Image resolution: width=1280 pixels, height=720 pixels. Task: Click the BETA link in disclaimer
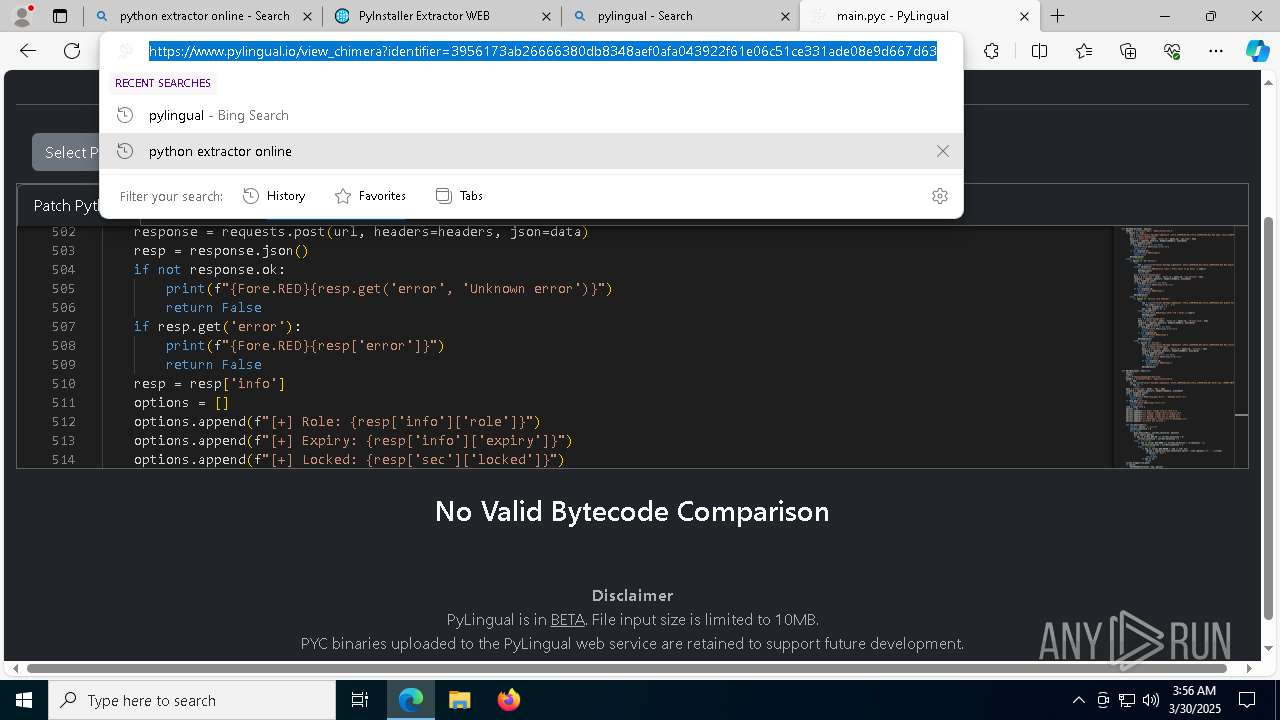tap(567, 620)
